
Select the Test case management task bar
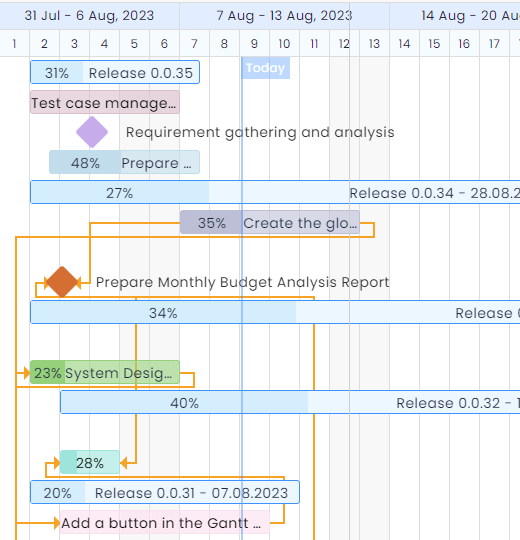(x=105, y=102)
